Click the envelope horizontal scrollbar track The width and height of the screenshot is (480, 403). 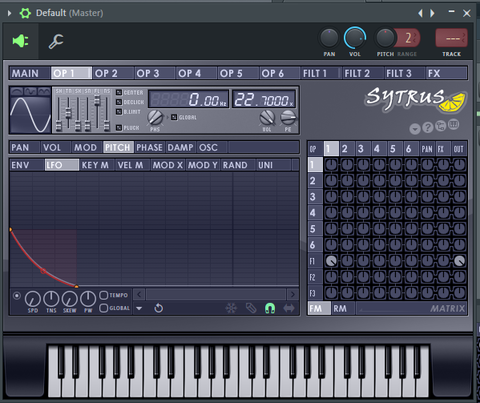coord(216,294)
